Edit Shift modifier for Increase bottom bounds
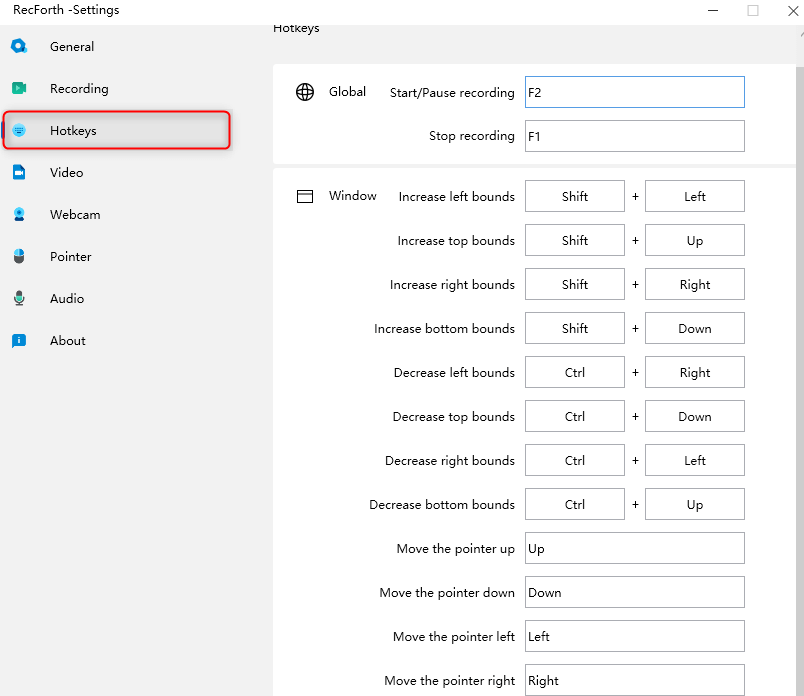The width and height of the screenshot is (804, 696). pyautogui.click(x=575, y=328)
